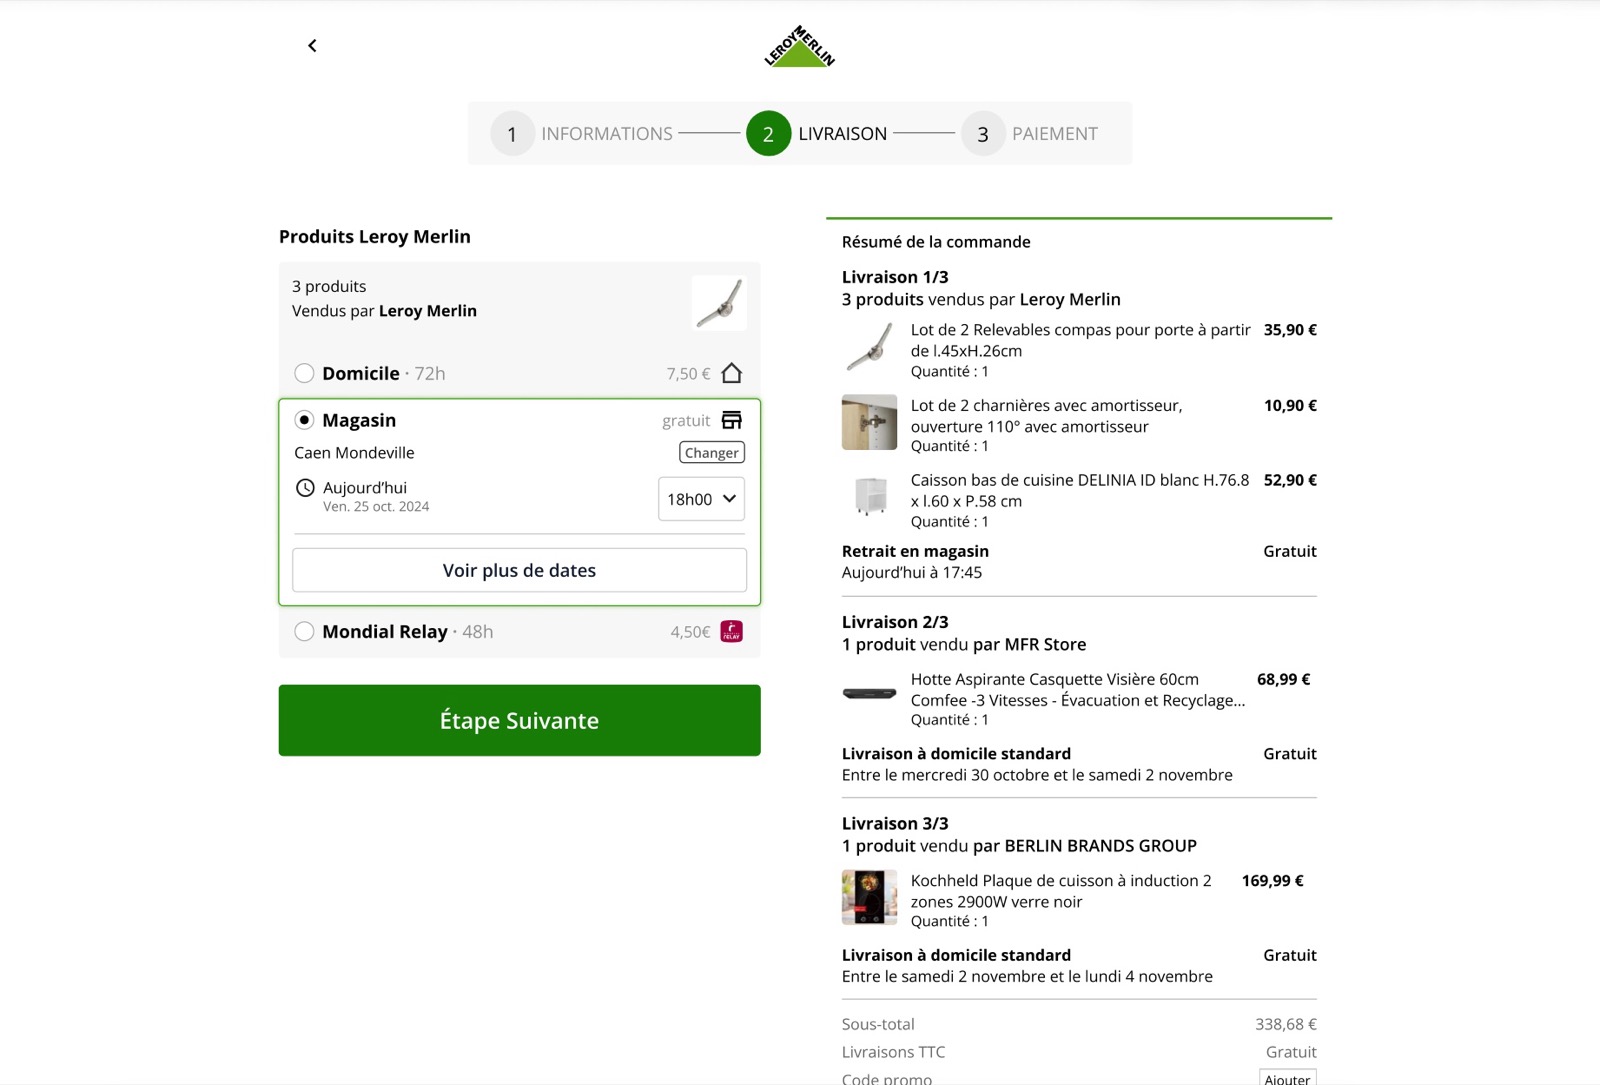Click Ajouter to add a promo code
This screenshot has height=1085, width=1600.
point(1287,1078)
